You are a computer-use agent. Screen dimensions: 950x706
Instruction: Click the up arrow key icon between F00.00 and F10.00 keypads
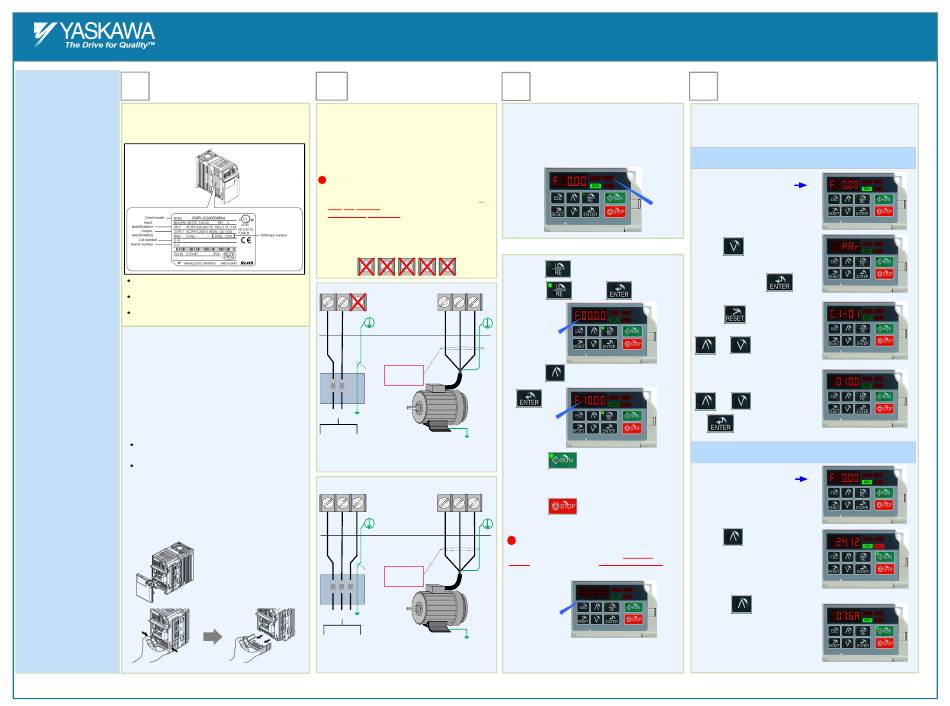point(555,373)
